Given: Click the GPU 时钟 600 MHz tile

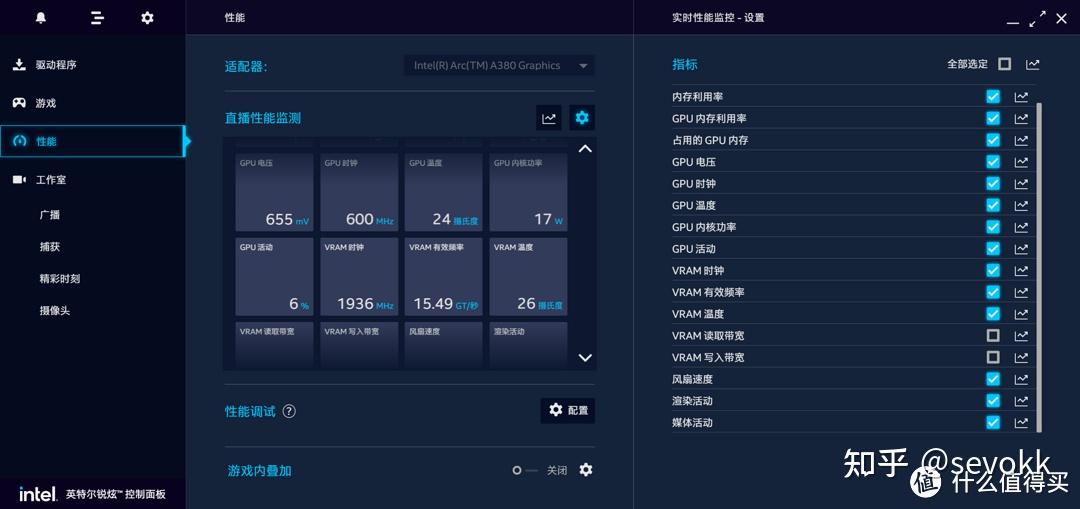Looking at the screenshot, I should pyautogui.click(x=359, y=192).
